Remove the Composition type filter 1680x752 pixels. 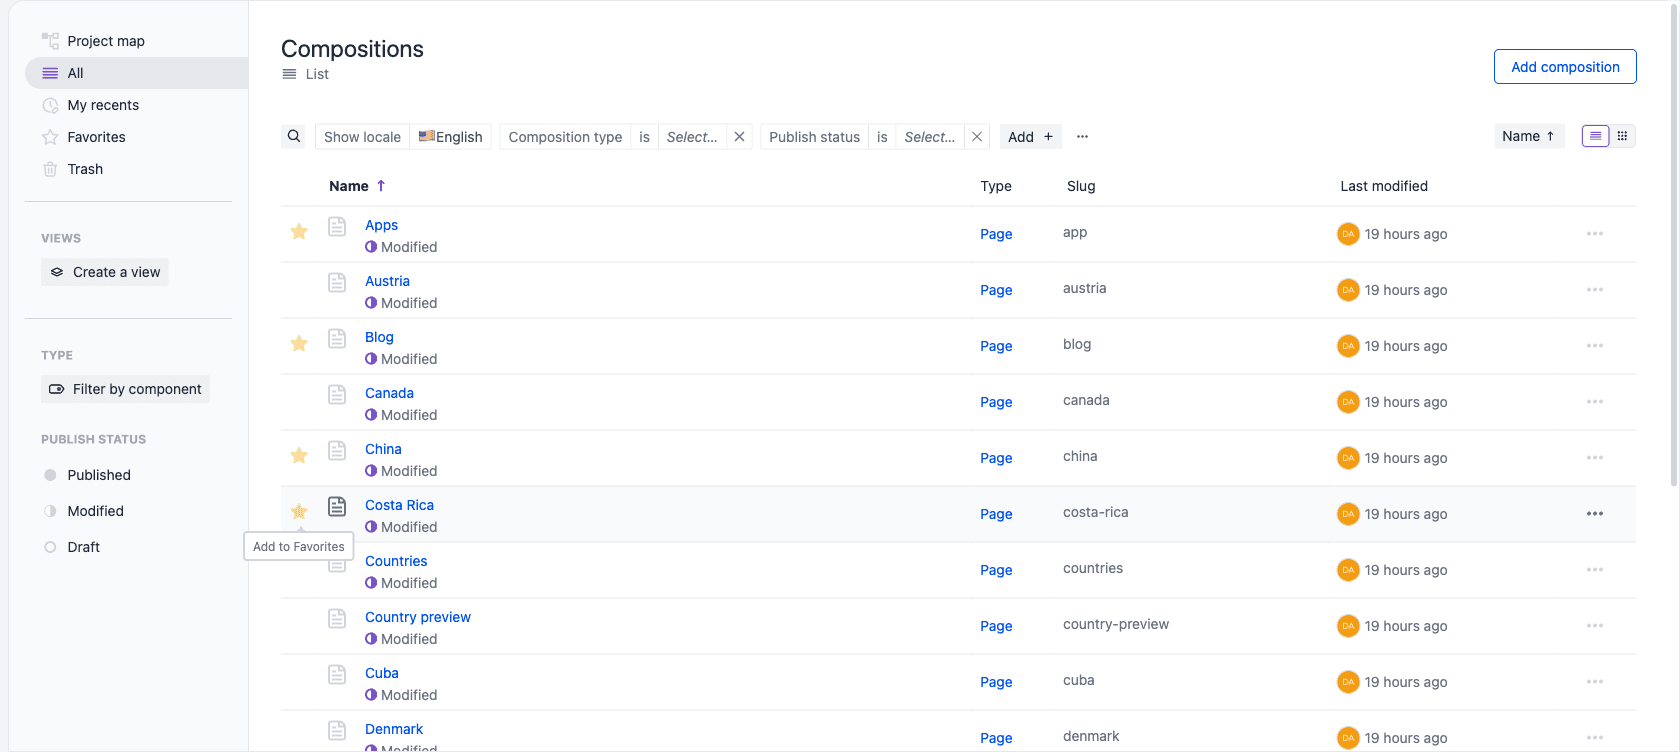740,137
